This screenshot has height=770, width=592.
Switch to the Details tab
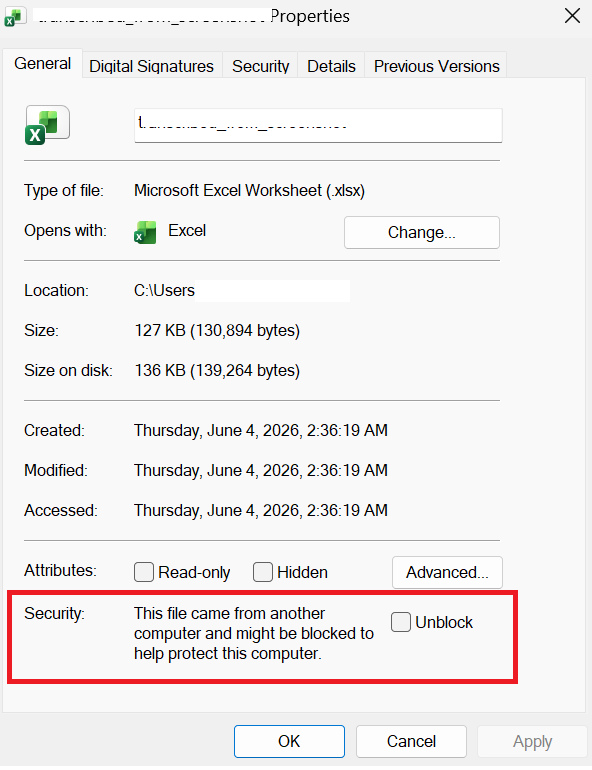[331, 66]
